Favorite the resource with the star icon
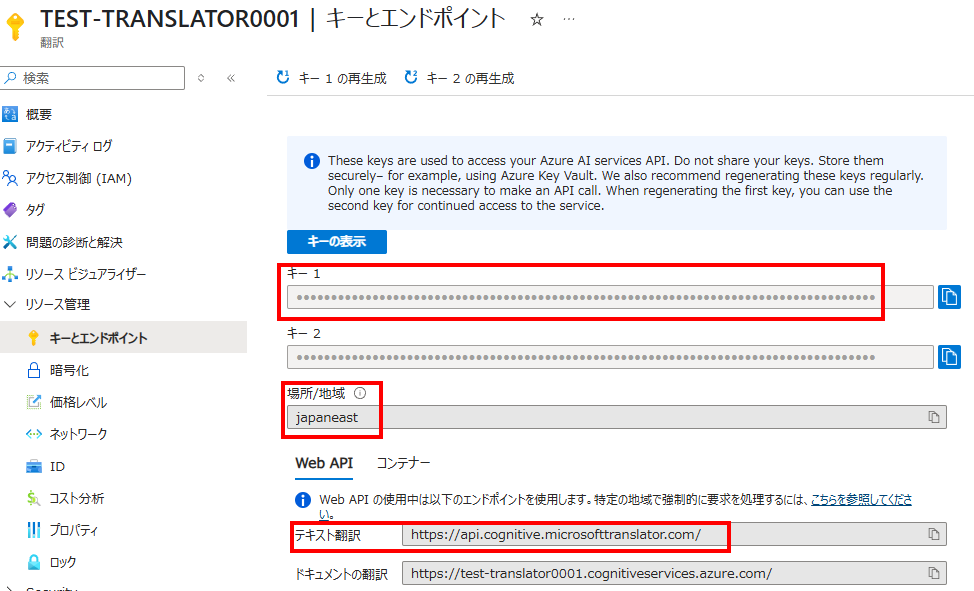The width and height of the screenshot is (974, 591). point(537,20)
